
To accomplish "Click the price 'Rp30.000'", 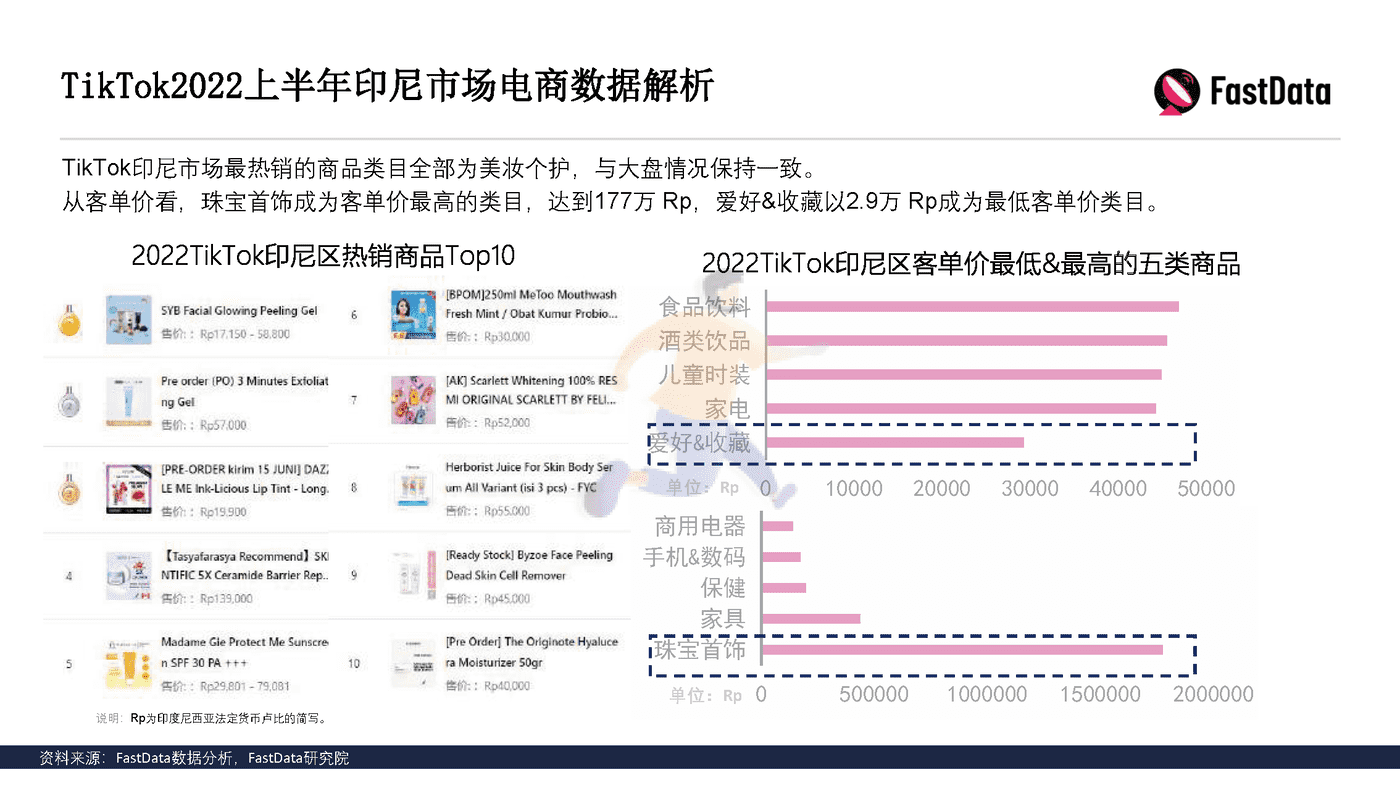I will pyautogui.click(x=507, y=337).
